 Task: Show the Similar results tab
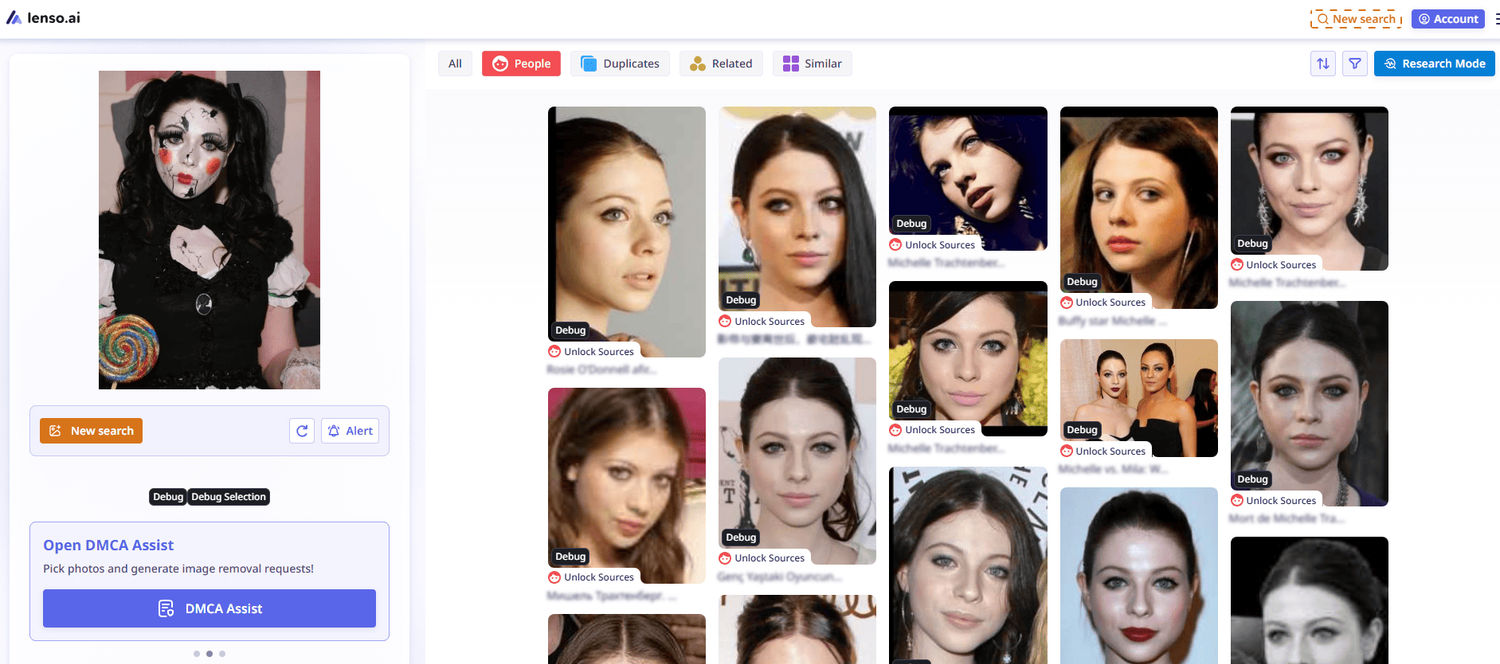point(812,63)
